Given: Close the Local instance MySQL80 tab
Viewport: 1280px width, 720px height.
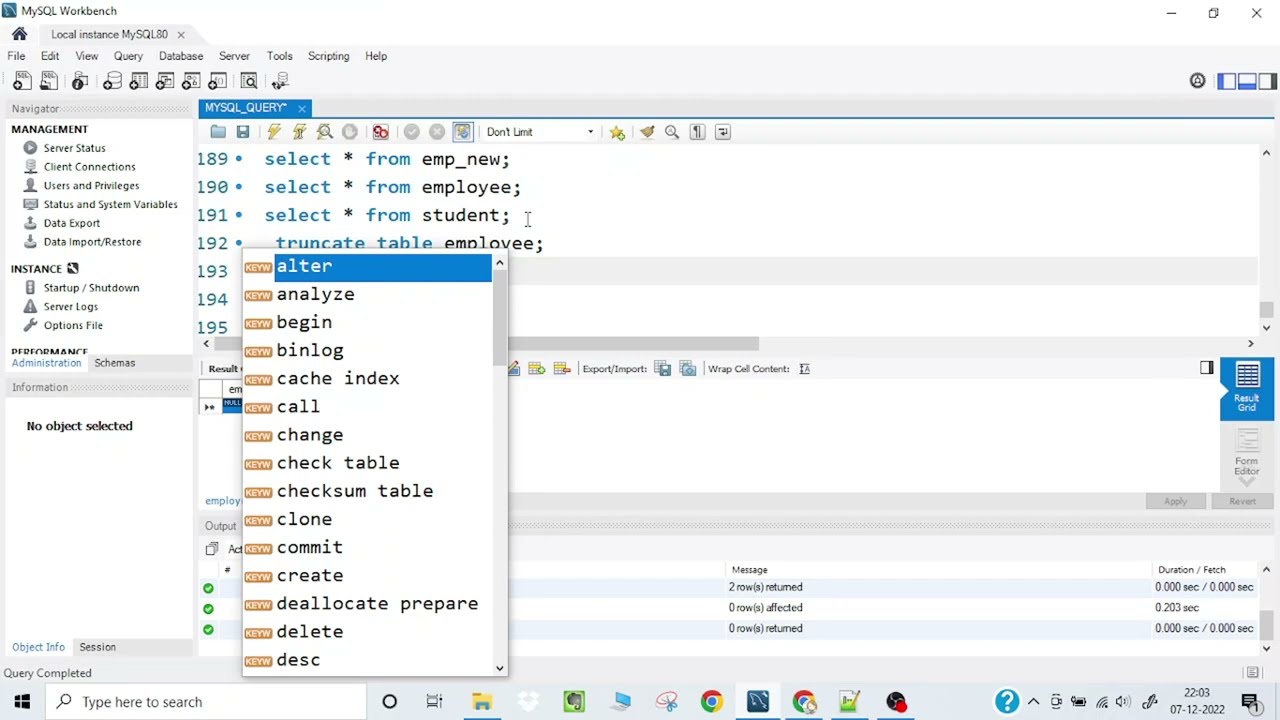Looking at the screenshot, I should pos(180,34).
